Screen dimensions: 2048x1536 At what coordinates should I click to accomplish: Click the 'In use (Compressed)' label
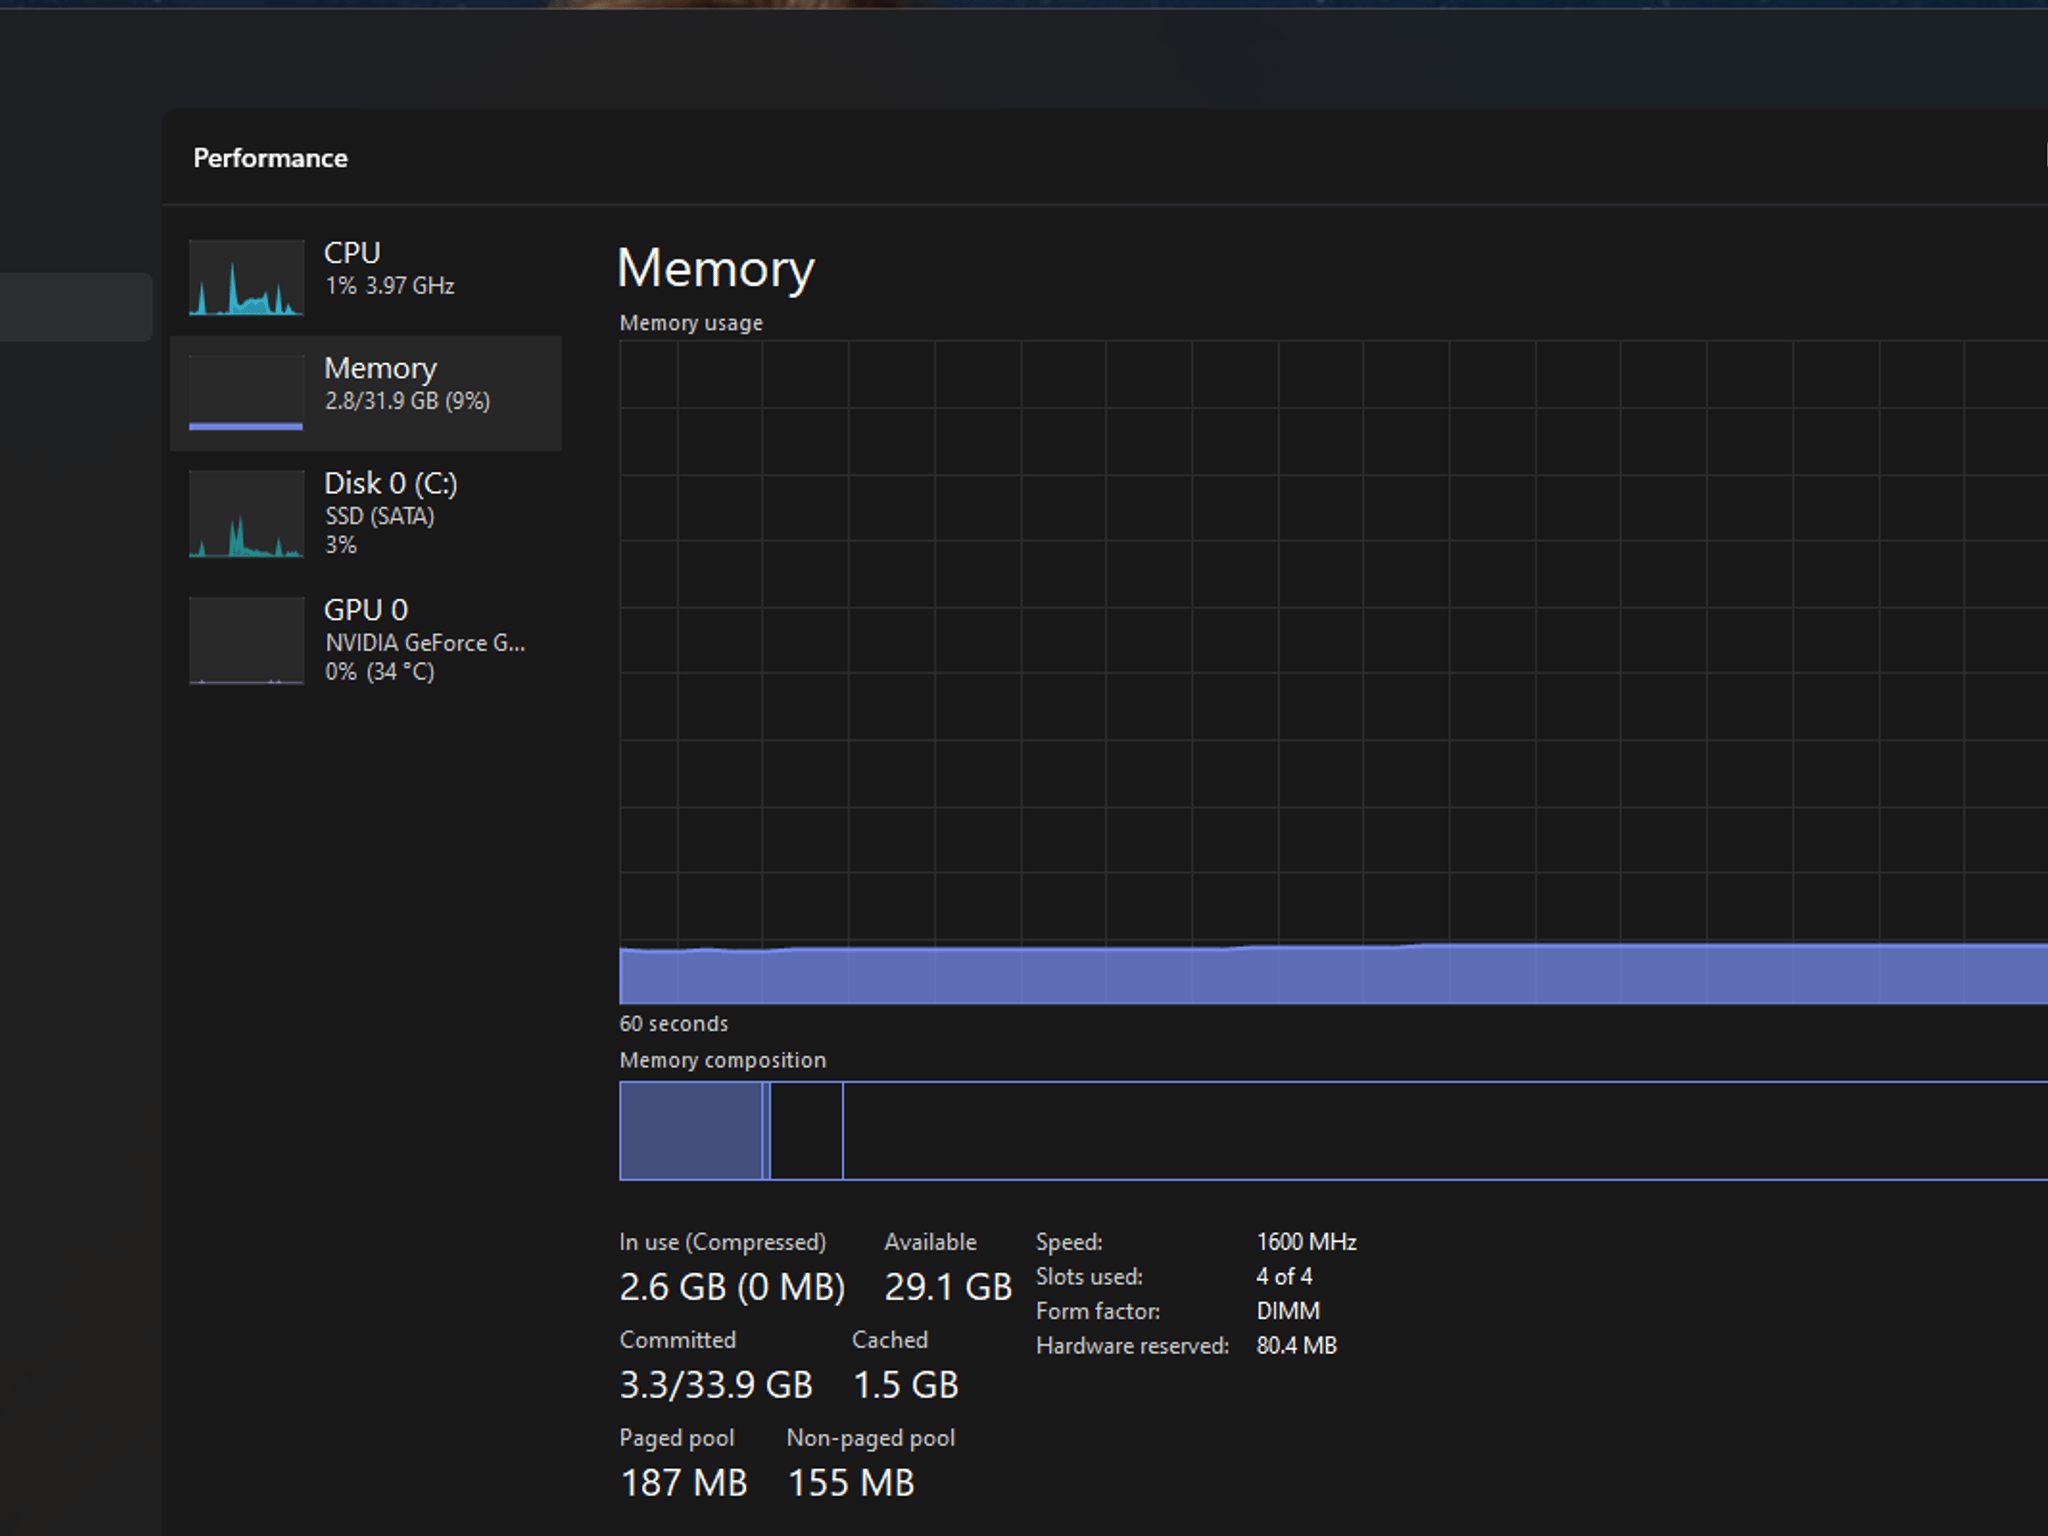point(723,1242)
